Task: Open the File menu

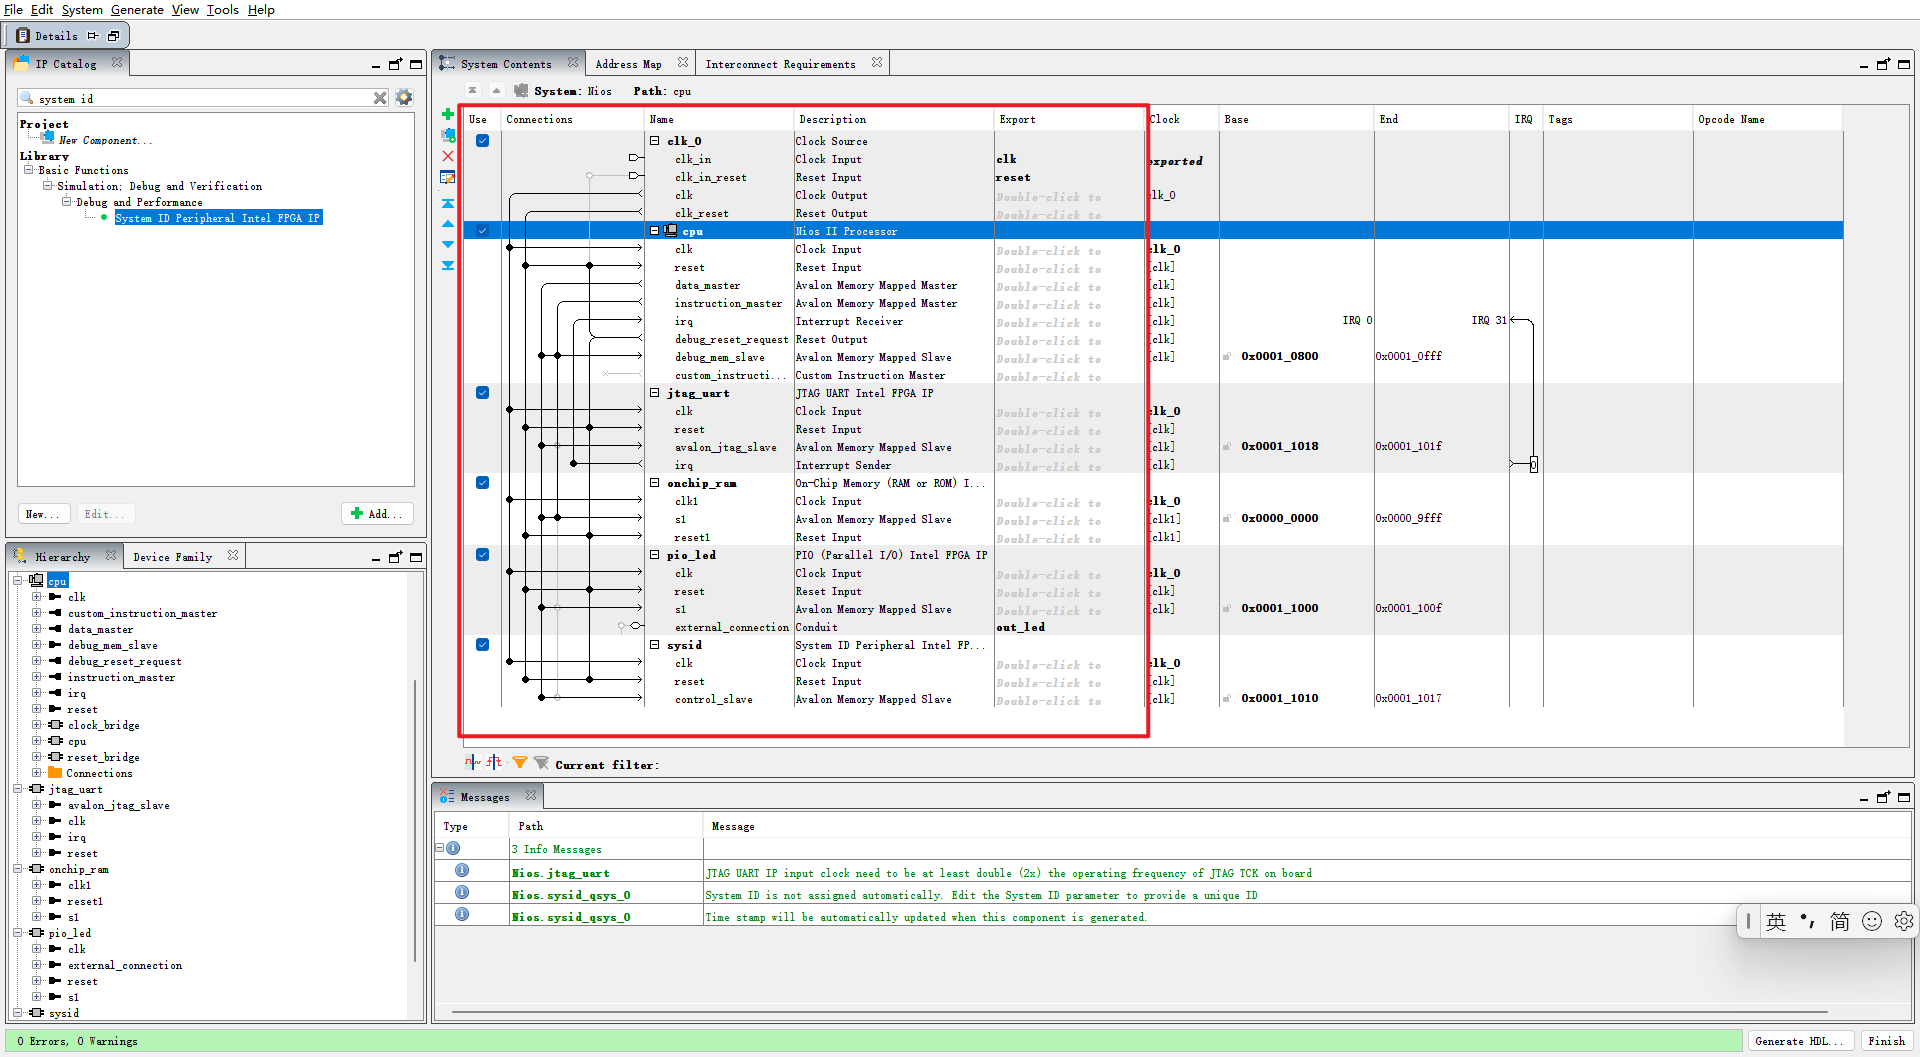Action: pos(13,9)
